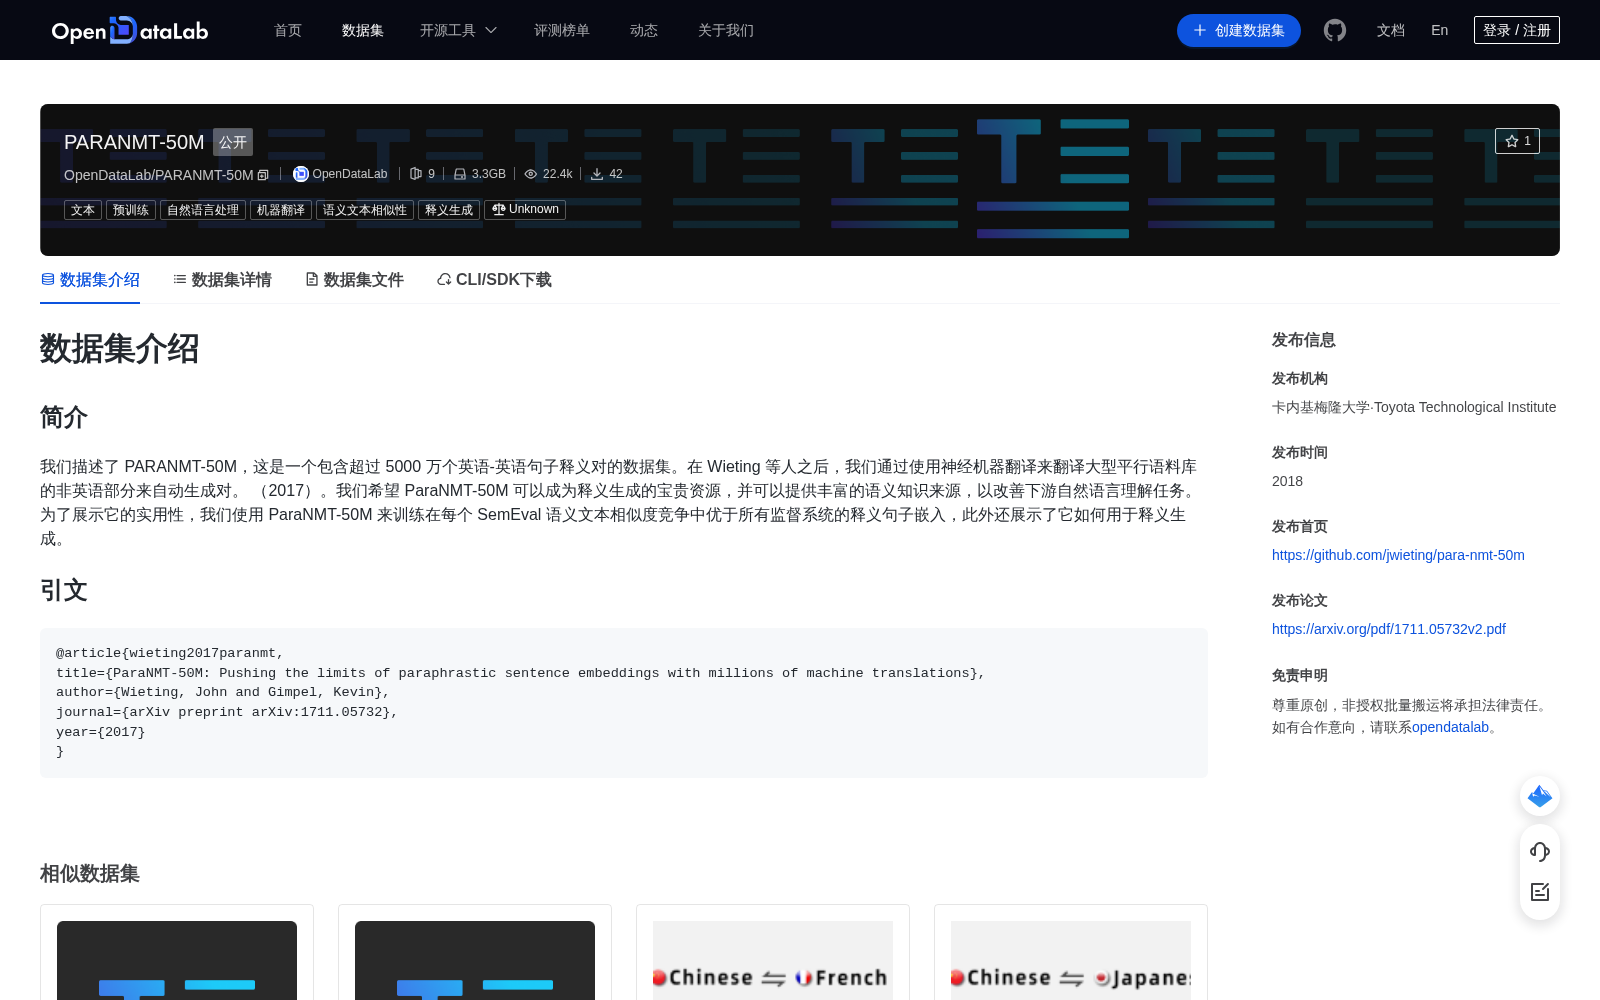This screenshot has height=1000, width=1600.
Task: Open the 动态 menu item
Action: click(x=644, y=30)
